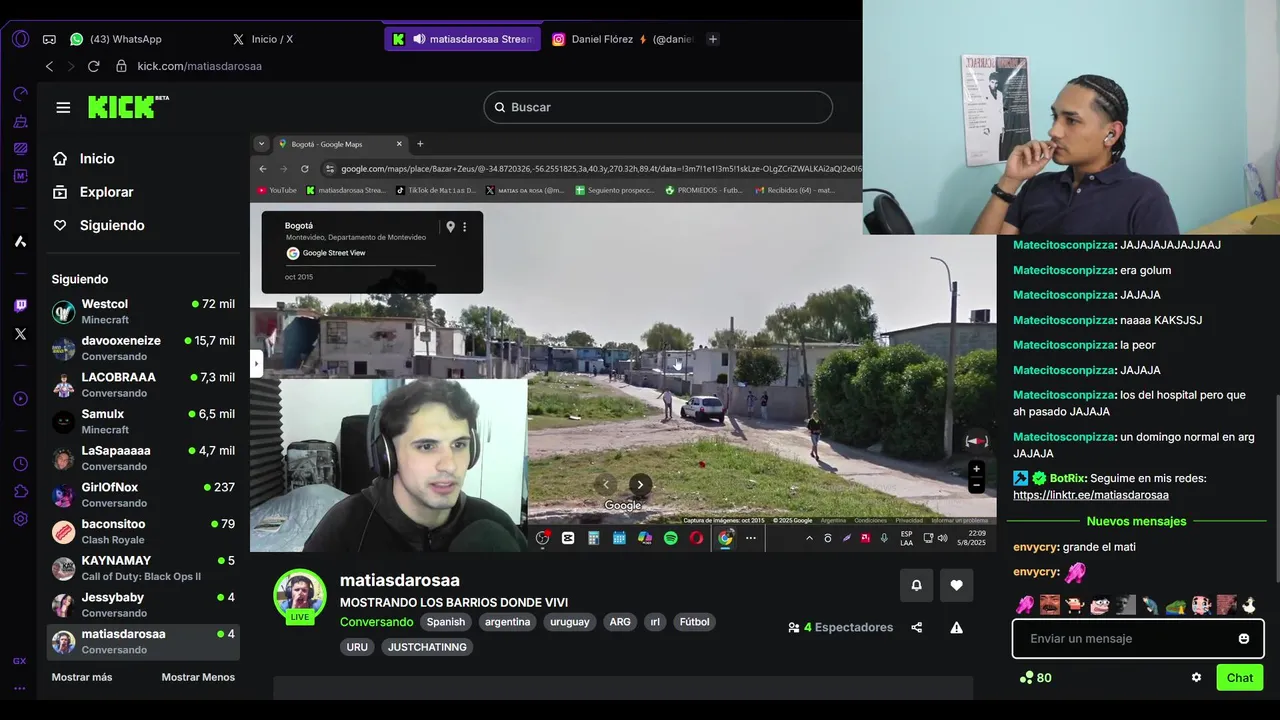Image resolution: width=1280 pixels, height=720 pixels.
Task: Open X in Opera sidebar
Action: click(x=20, y=334)
